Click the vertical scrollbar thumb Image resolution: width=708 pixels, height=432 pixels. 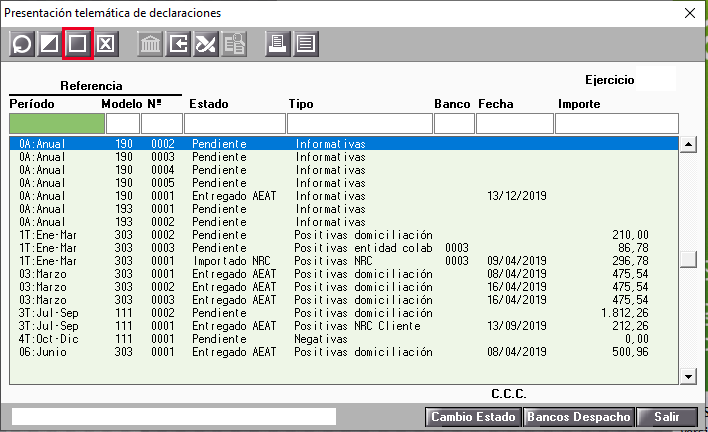pyautogui.click(x=688, y=260)
